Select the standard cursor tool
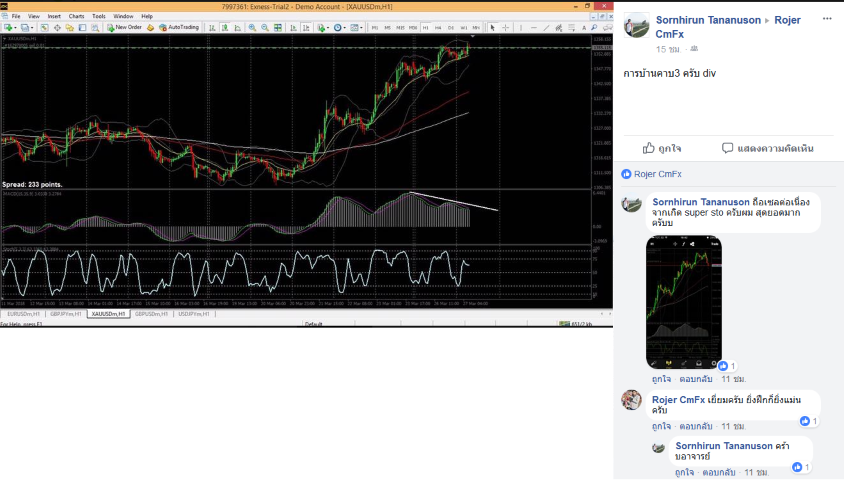 point(493,27)
